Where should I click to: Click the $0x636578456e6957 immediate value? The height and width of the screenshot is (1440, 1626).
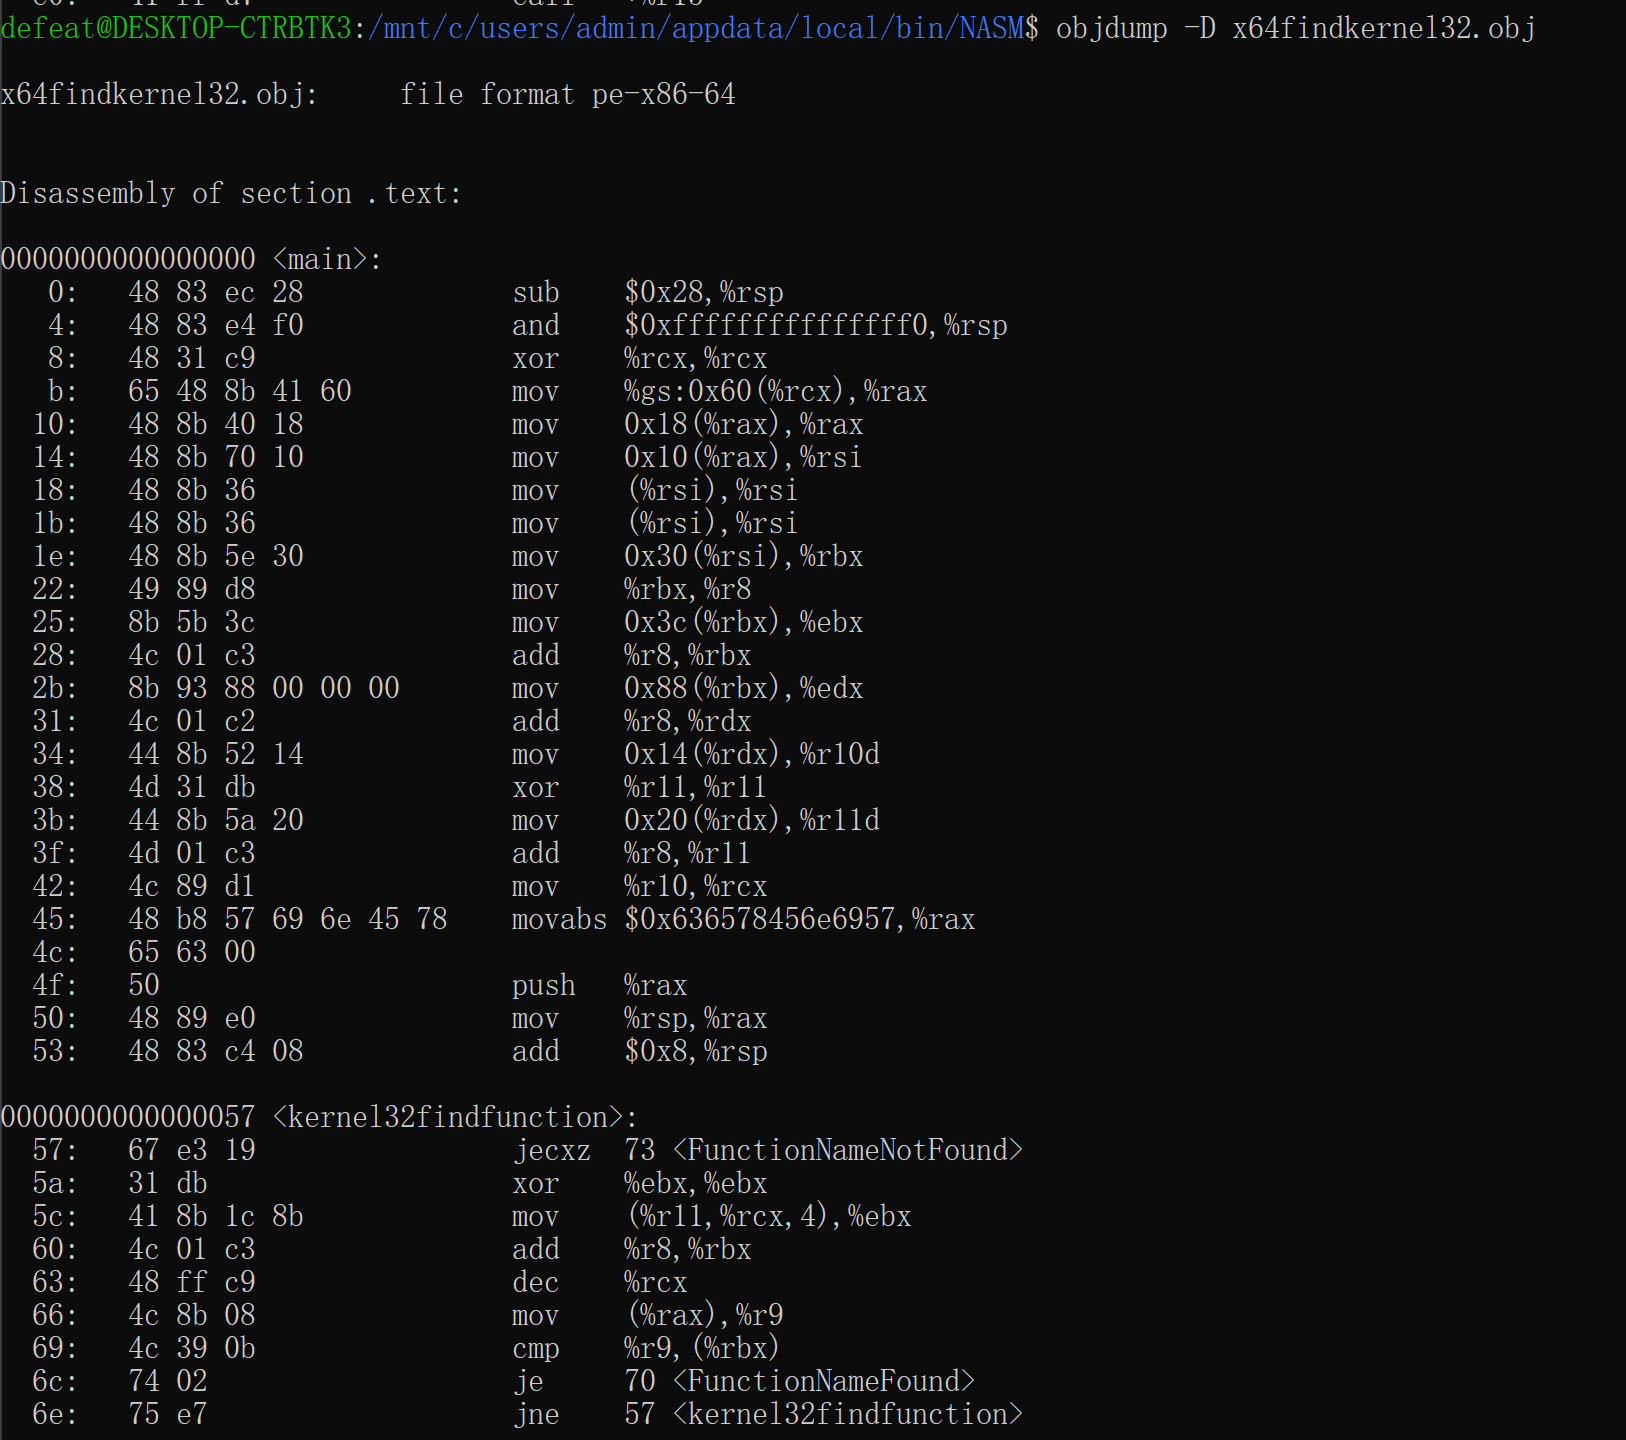coord(765,920)
